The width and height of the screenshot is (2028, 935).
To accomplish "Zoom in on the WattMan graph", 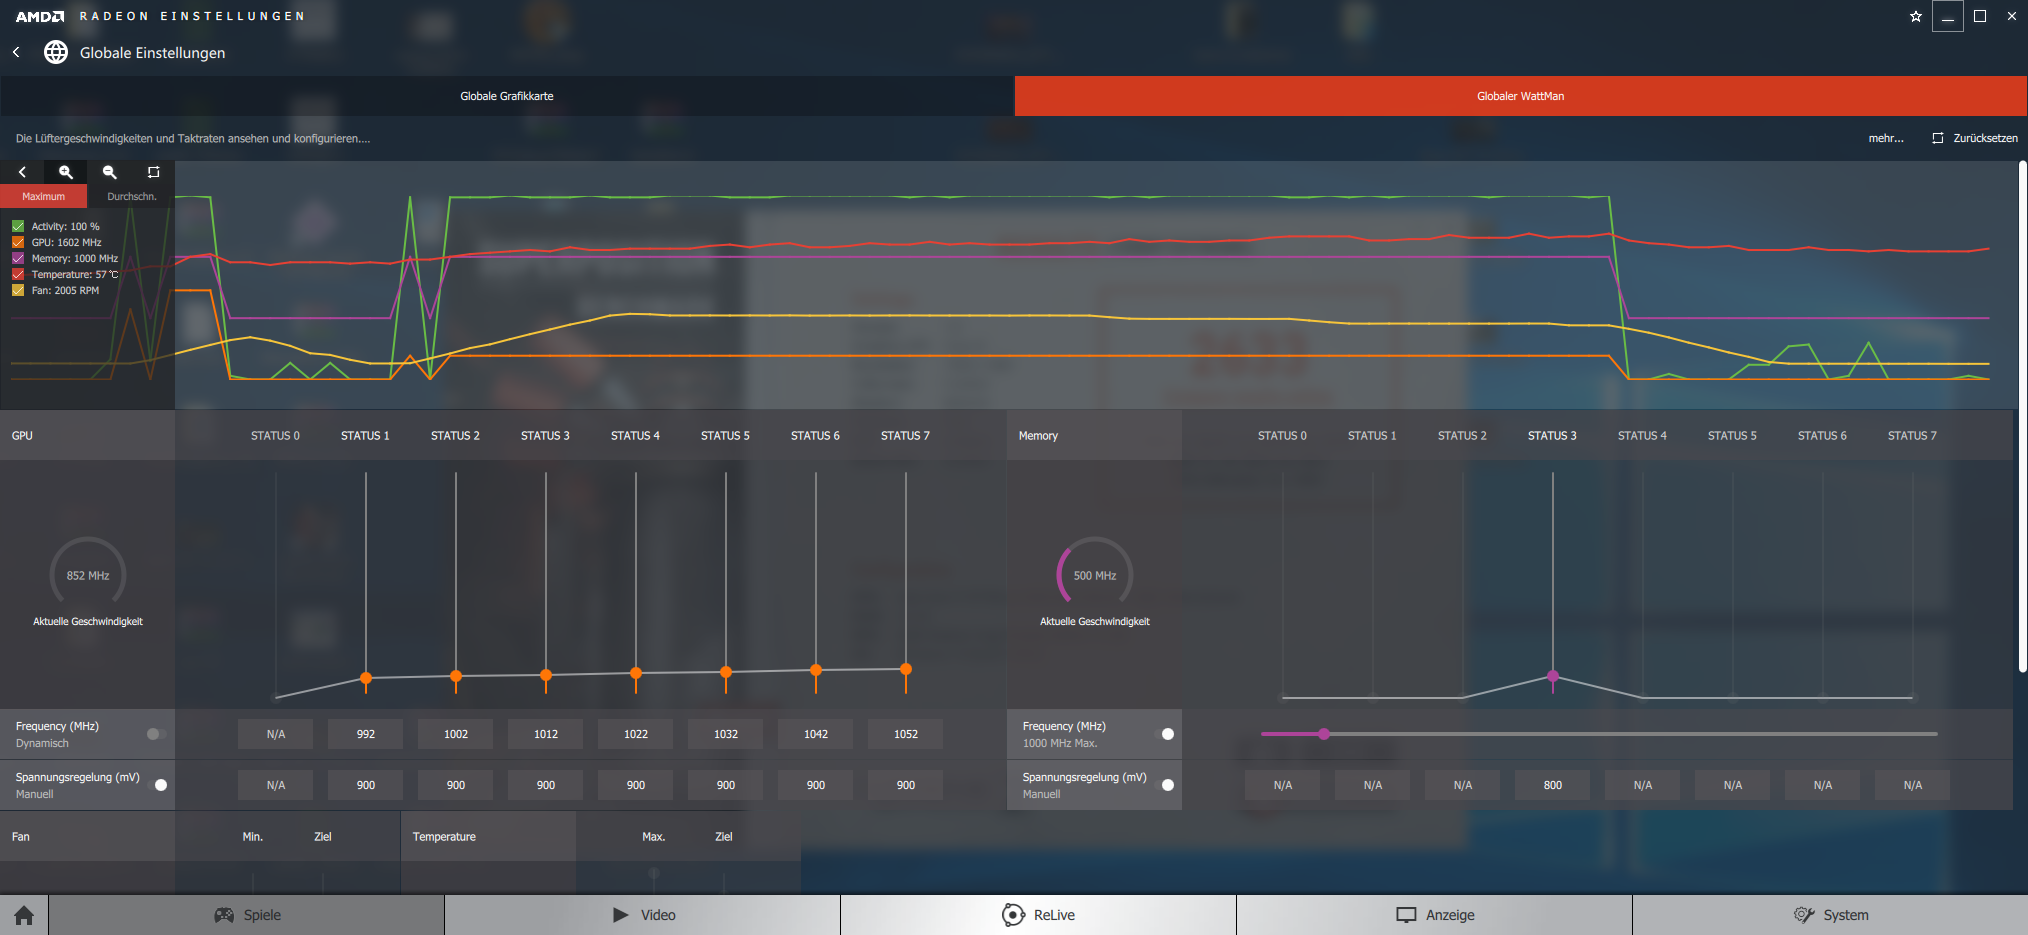I will [66, 172].
